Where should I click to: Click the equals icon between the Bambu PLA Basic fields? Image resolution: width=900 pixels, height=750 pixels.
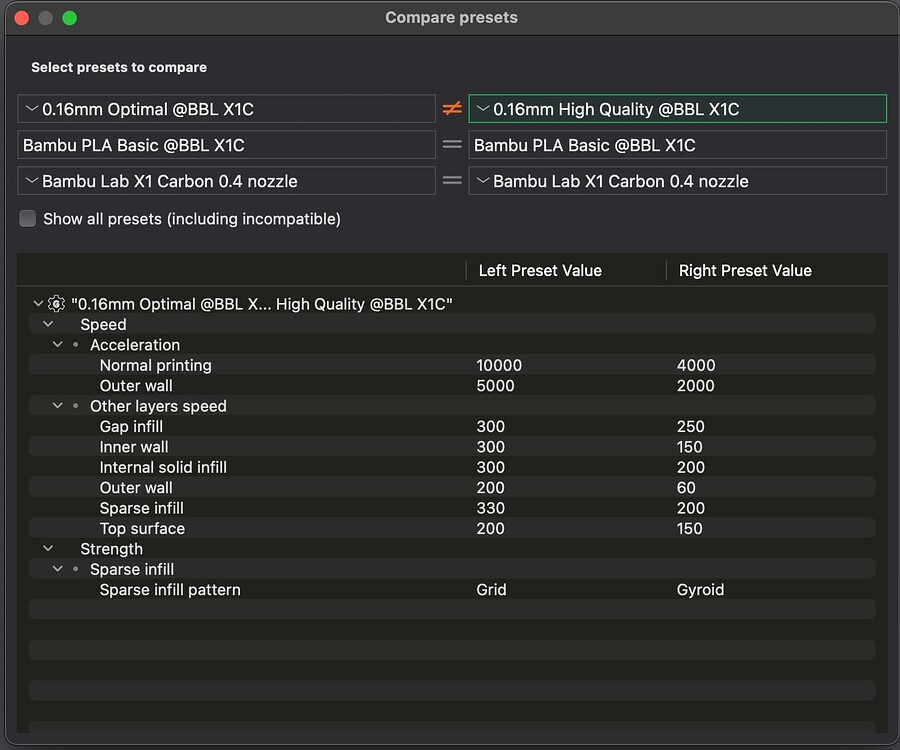coord(452,145)
